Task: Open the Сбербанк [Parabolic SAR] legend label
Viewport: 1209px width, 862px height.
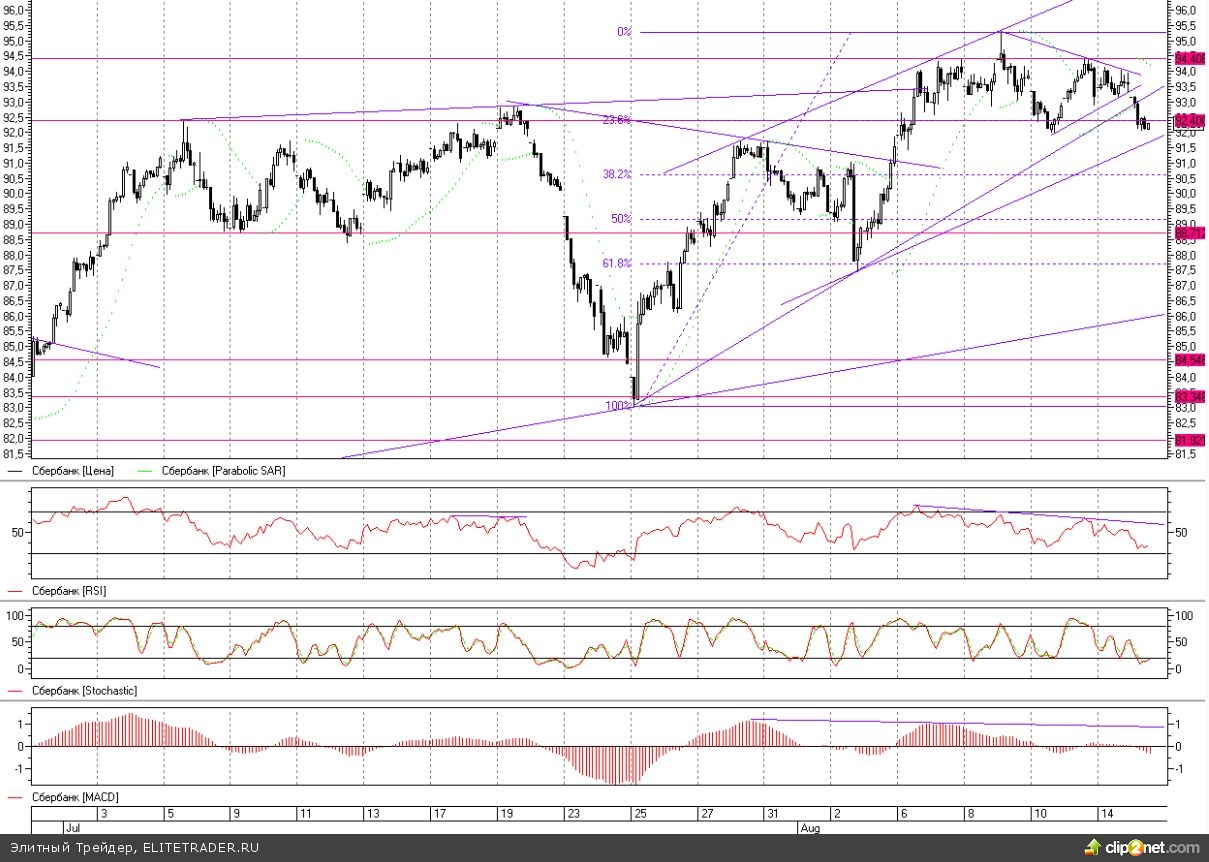Action: (x=223, y=471)
